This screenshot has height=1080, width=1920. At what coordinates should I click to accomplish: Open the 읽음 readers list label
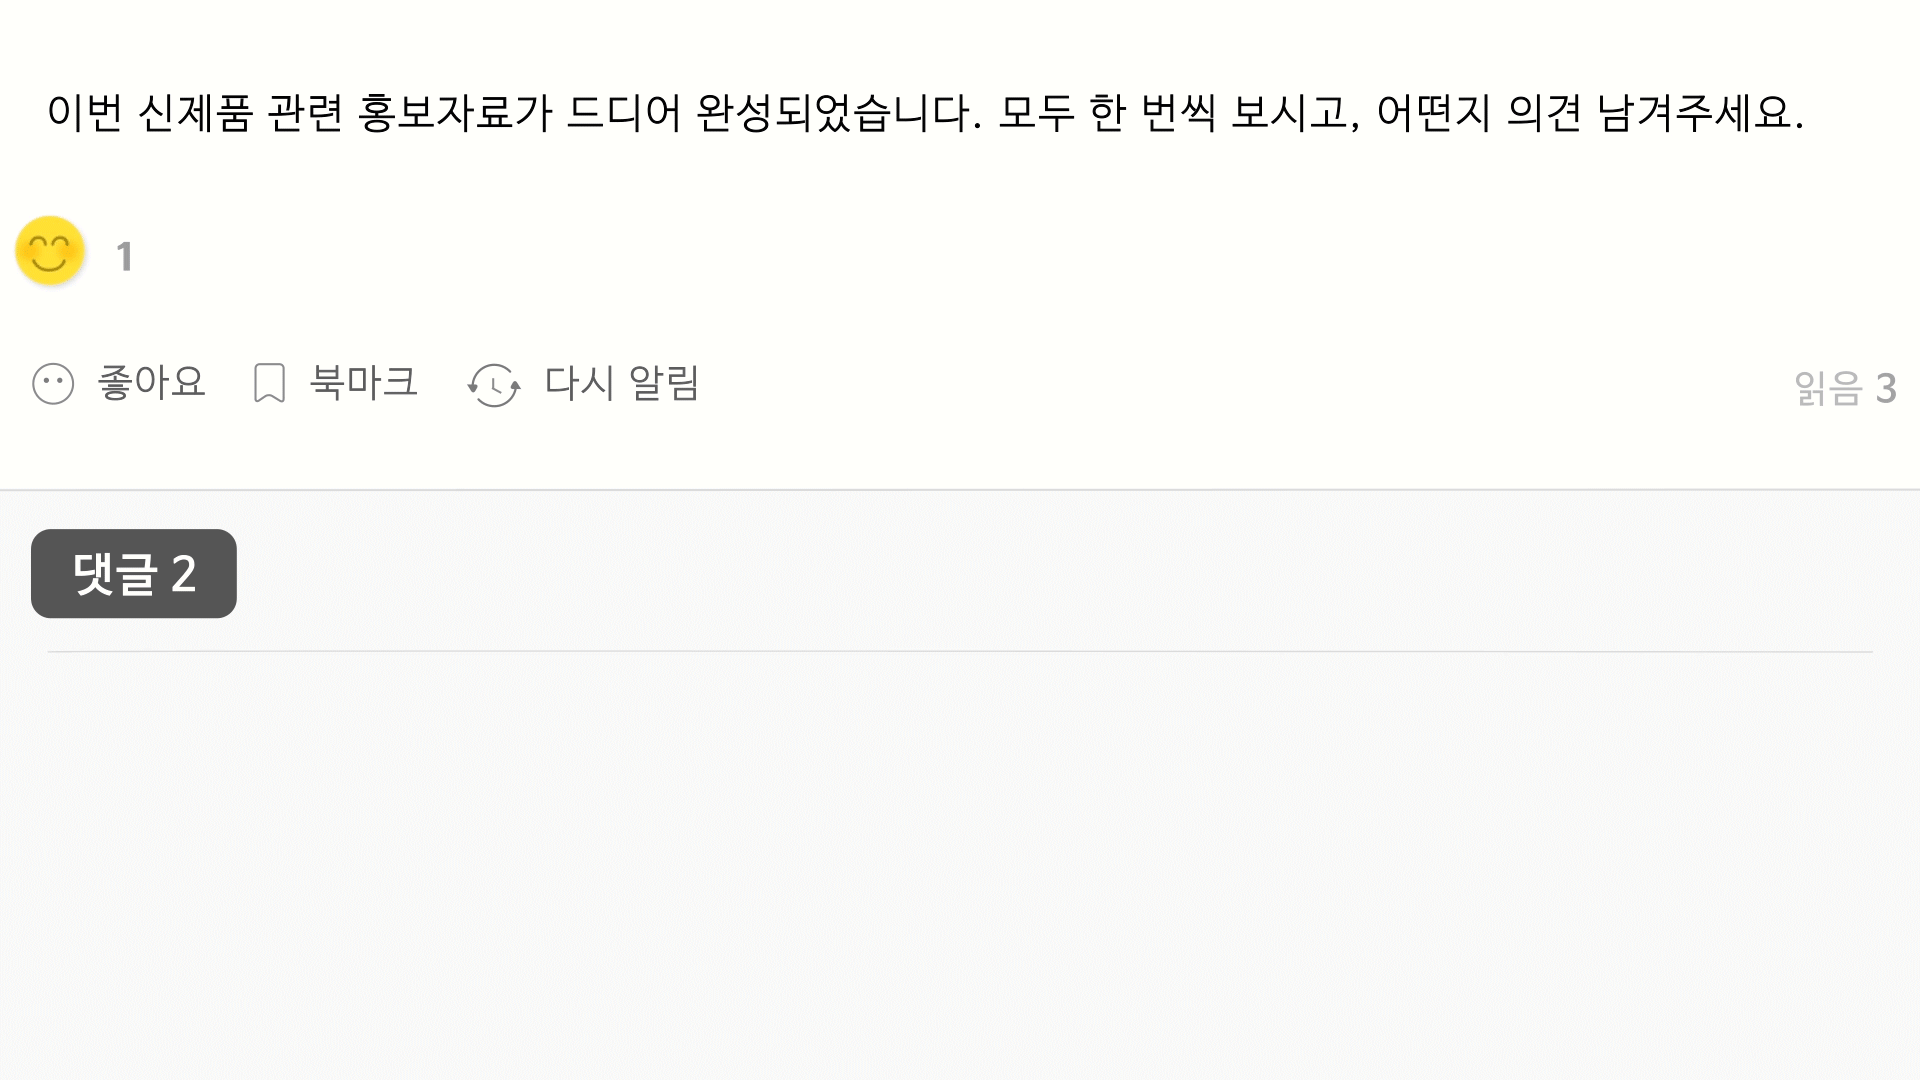(1827, 388)
